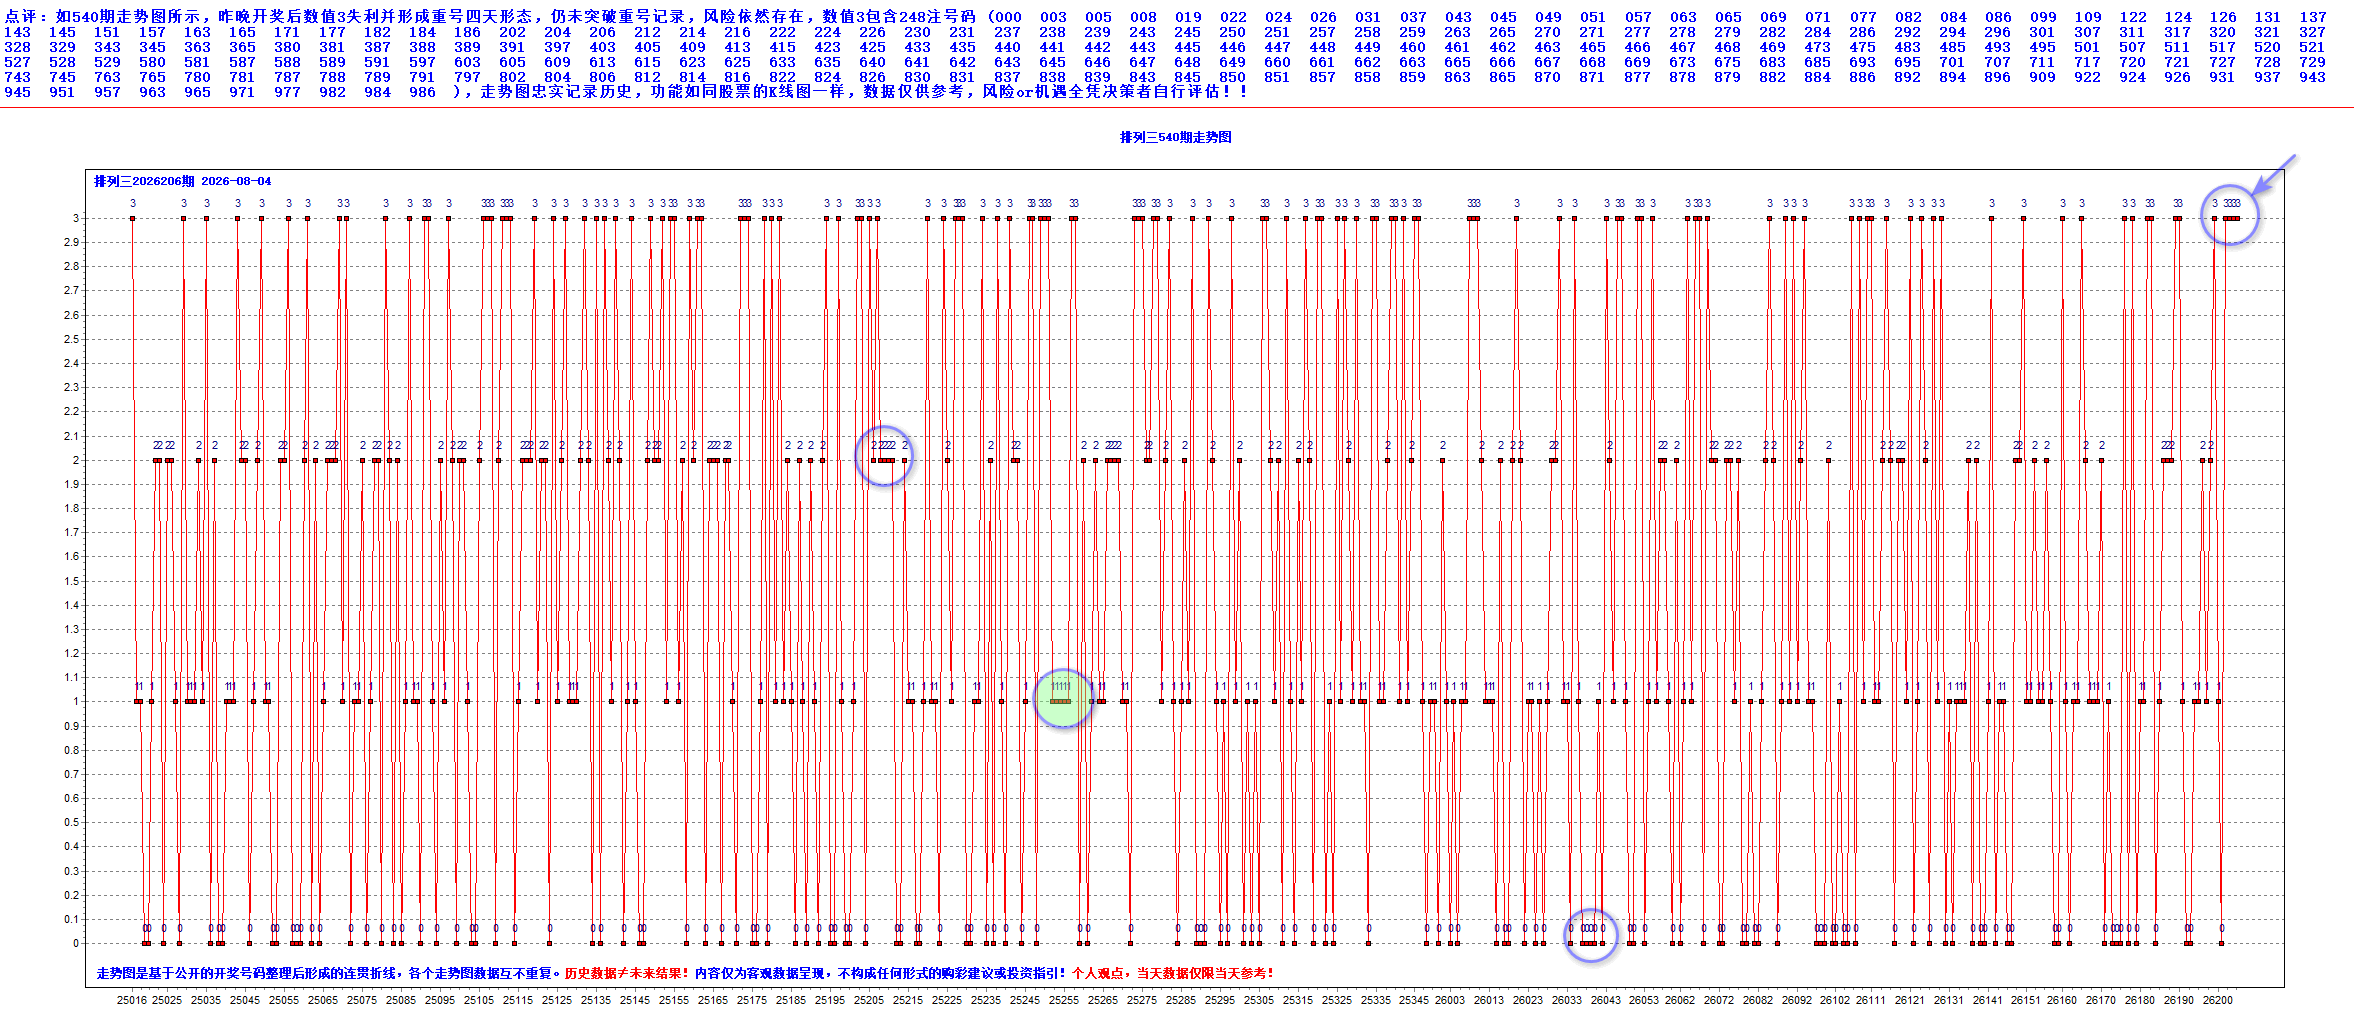Select y-axis label 2.5

click(x=71, y=339)
